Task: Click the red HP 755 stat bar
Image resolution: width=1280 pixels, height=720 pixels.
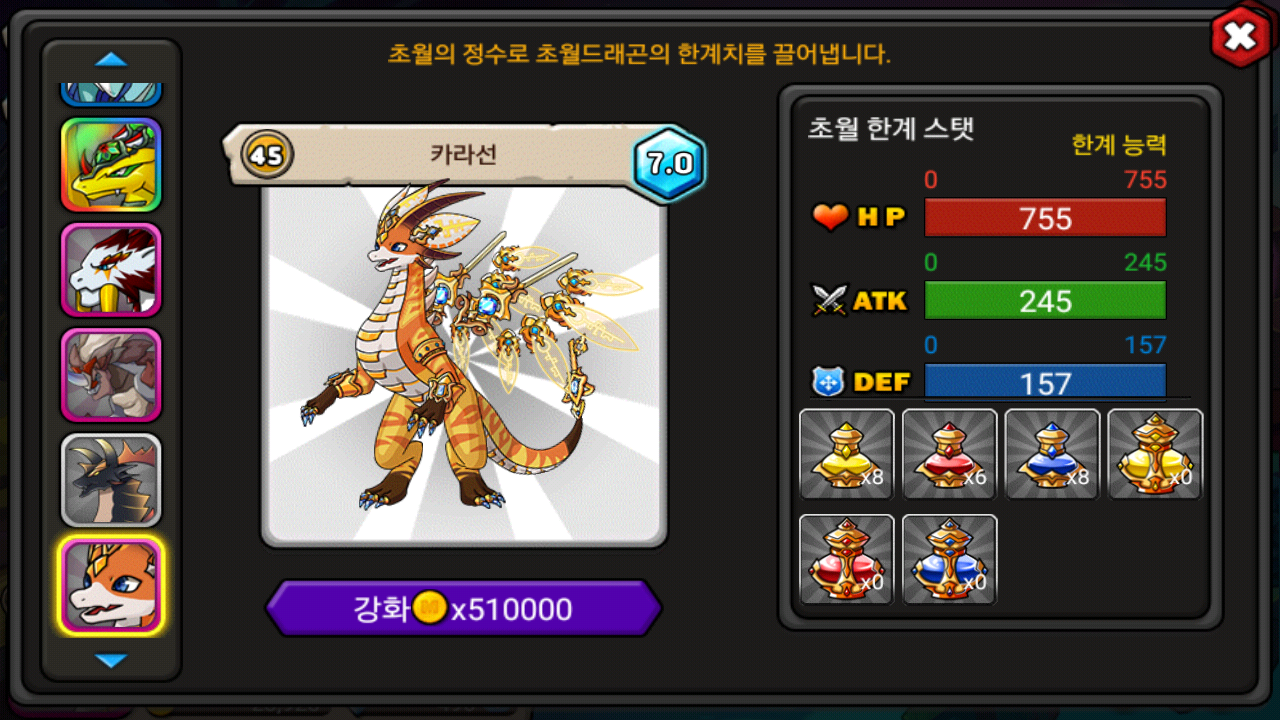Action: click(x=1045, y=218)
